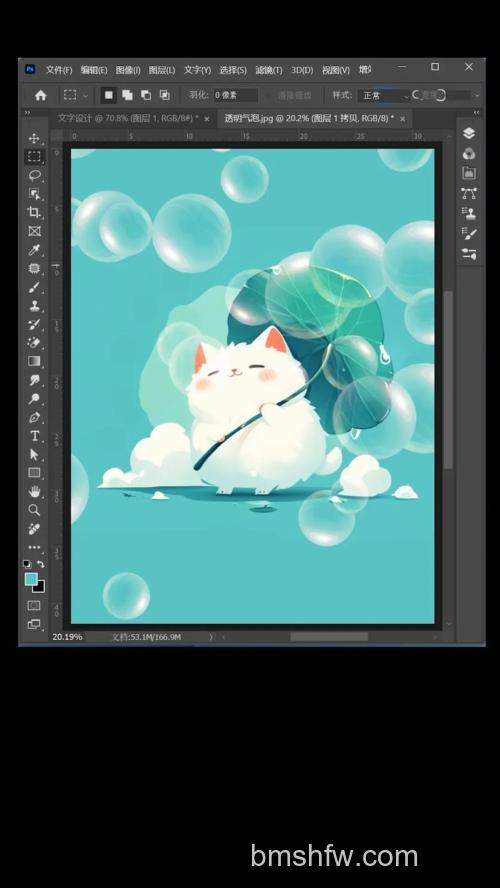Swap foreground and background colors

(x=41, y=564)
